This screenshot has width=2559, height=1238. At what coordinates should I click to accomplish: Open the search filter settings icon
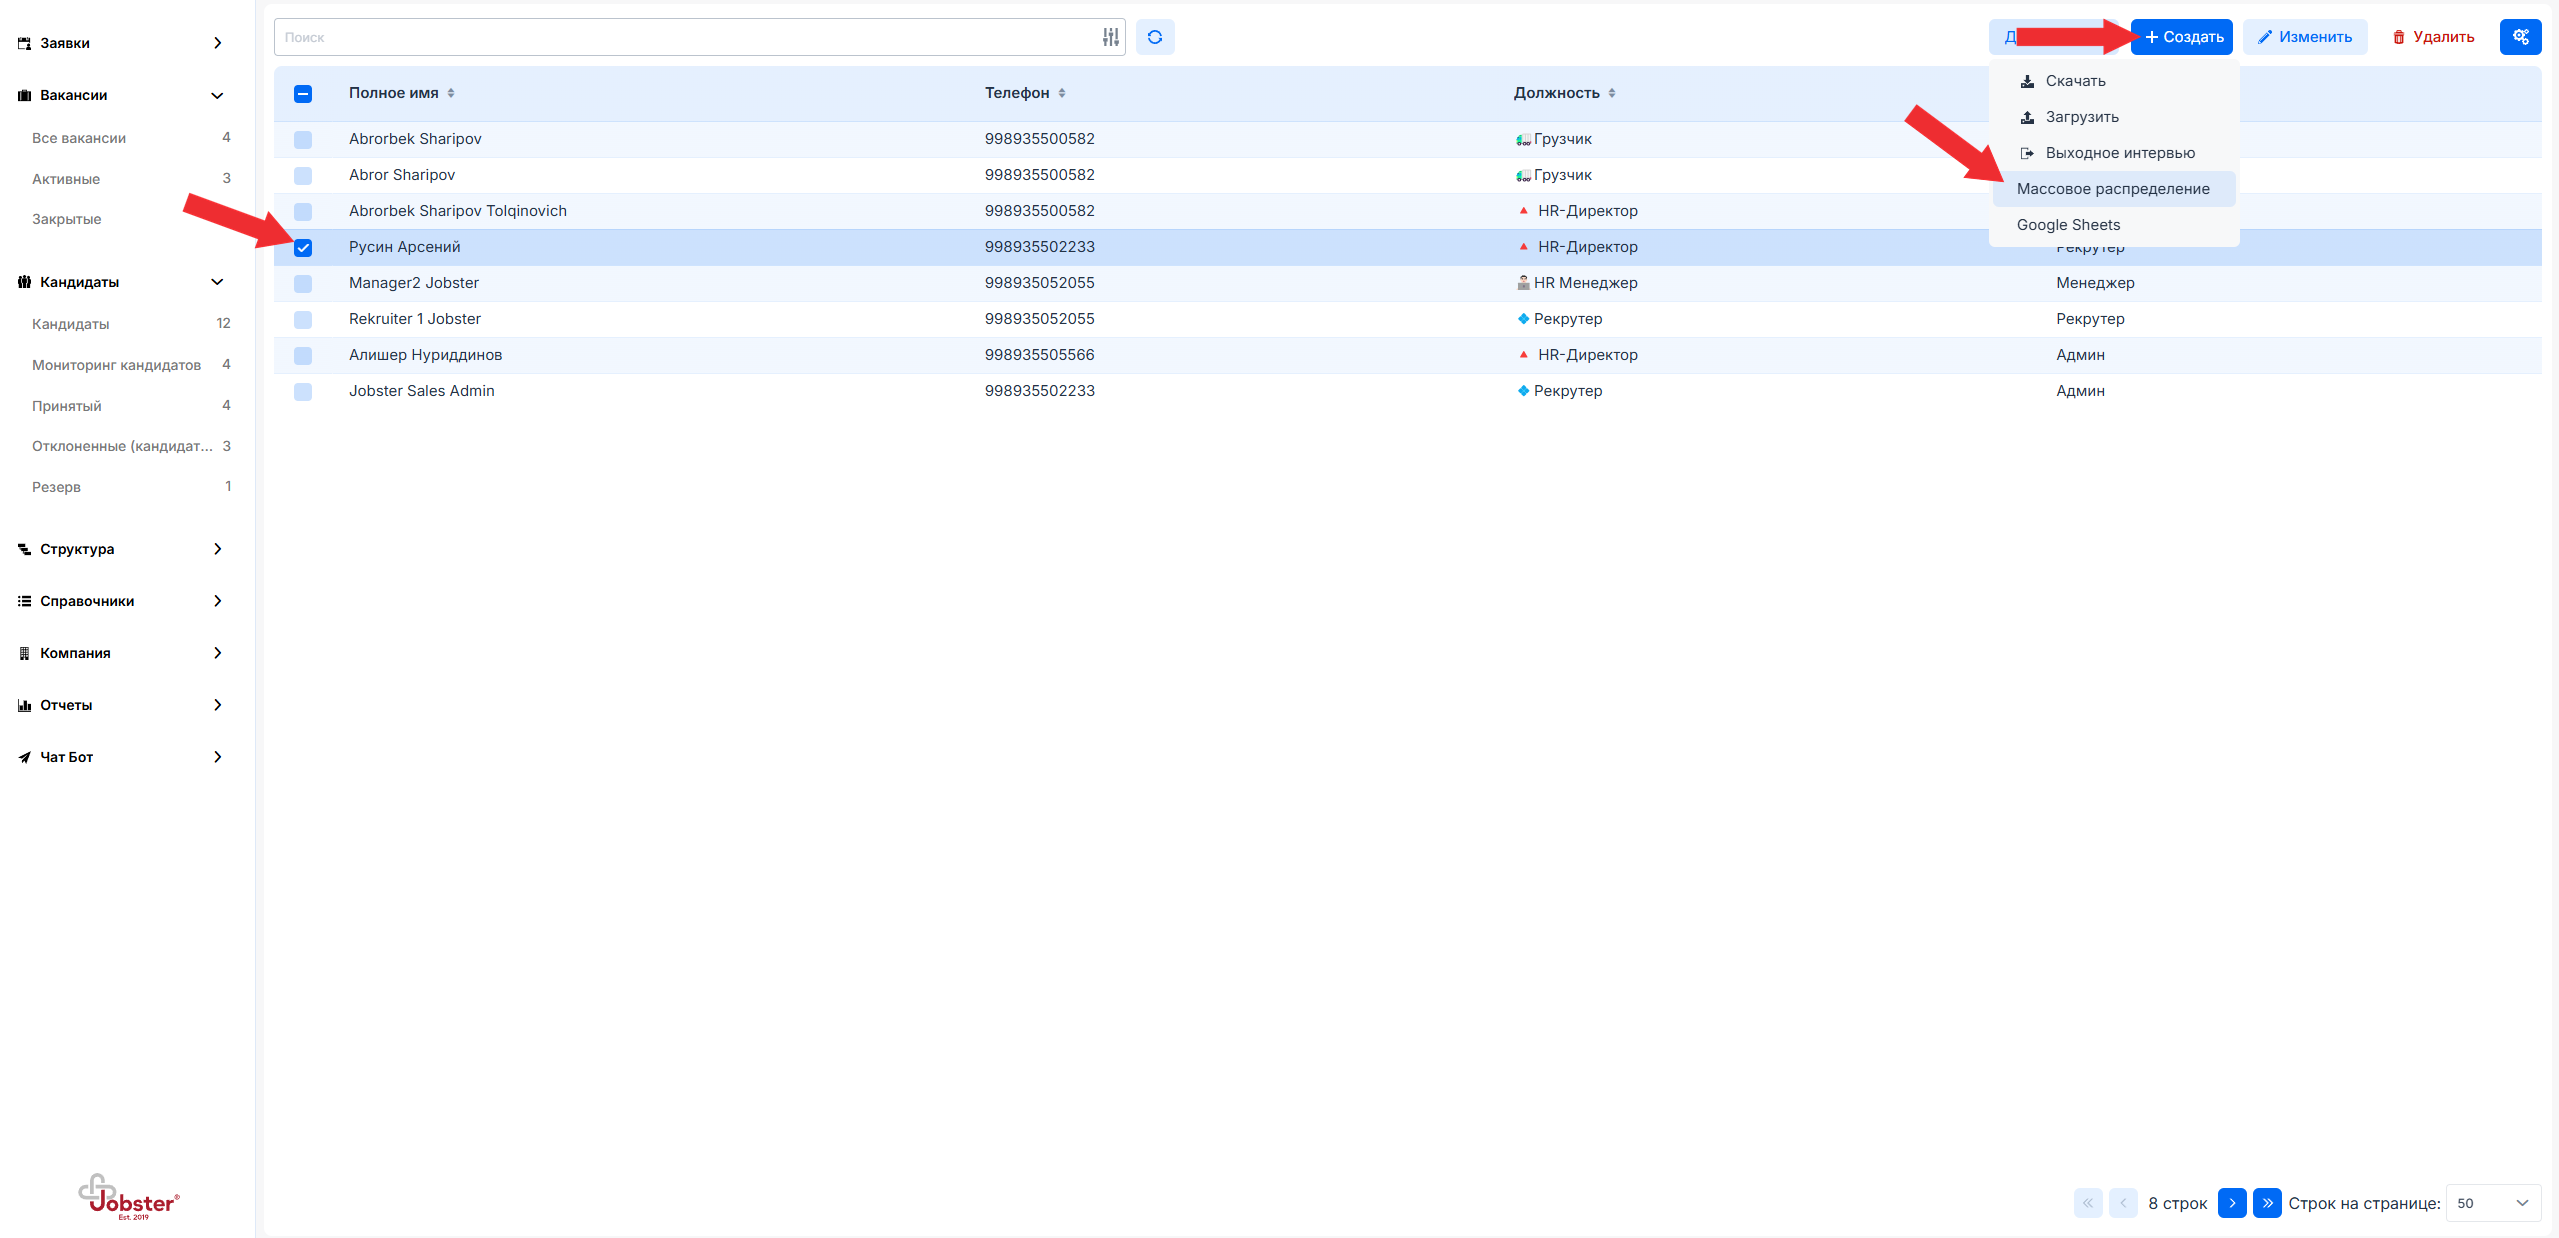1110,37
